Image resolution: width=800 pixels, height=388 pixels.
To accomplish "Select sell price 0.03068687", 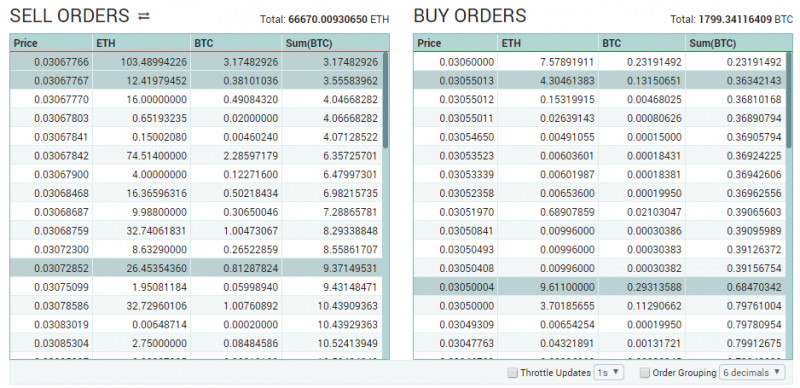I will pos(62,212).
